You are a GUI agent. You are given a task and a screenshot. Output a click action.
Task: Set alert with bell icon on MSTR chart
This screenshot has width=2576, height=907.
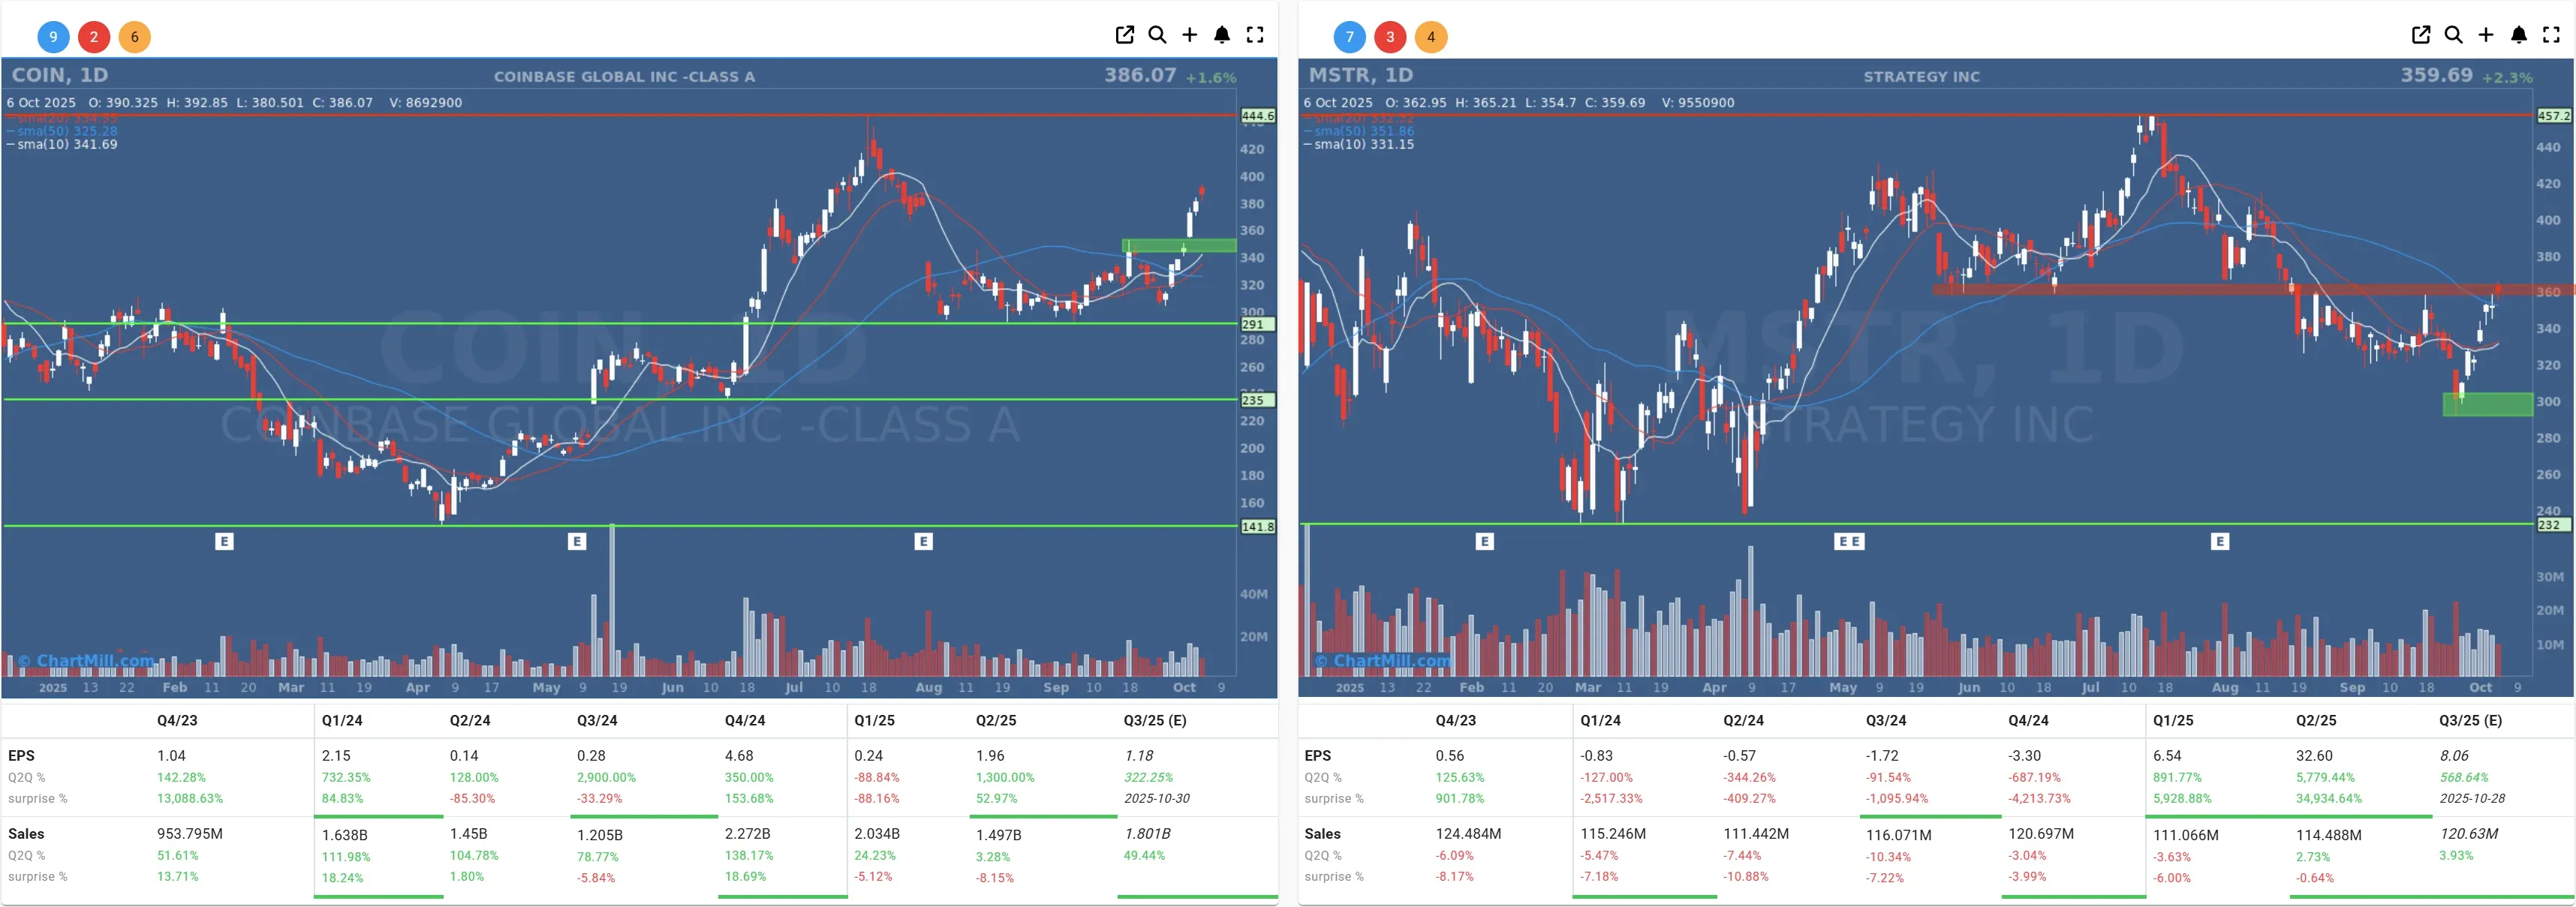coord(2518,35)
